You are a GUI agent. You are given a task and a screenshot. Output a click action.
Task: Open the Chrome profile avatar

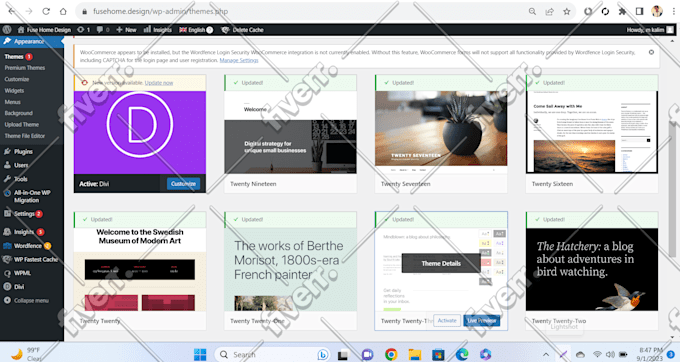click(x=657, y=11)
